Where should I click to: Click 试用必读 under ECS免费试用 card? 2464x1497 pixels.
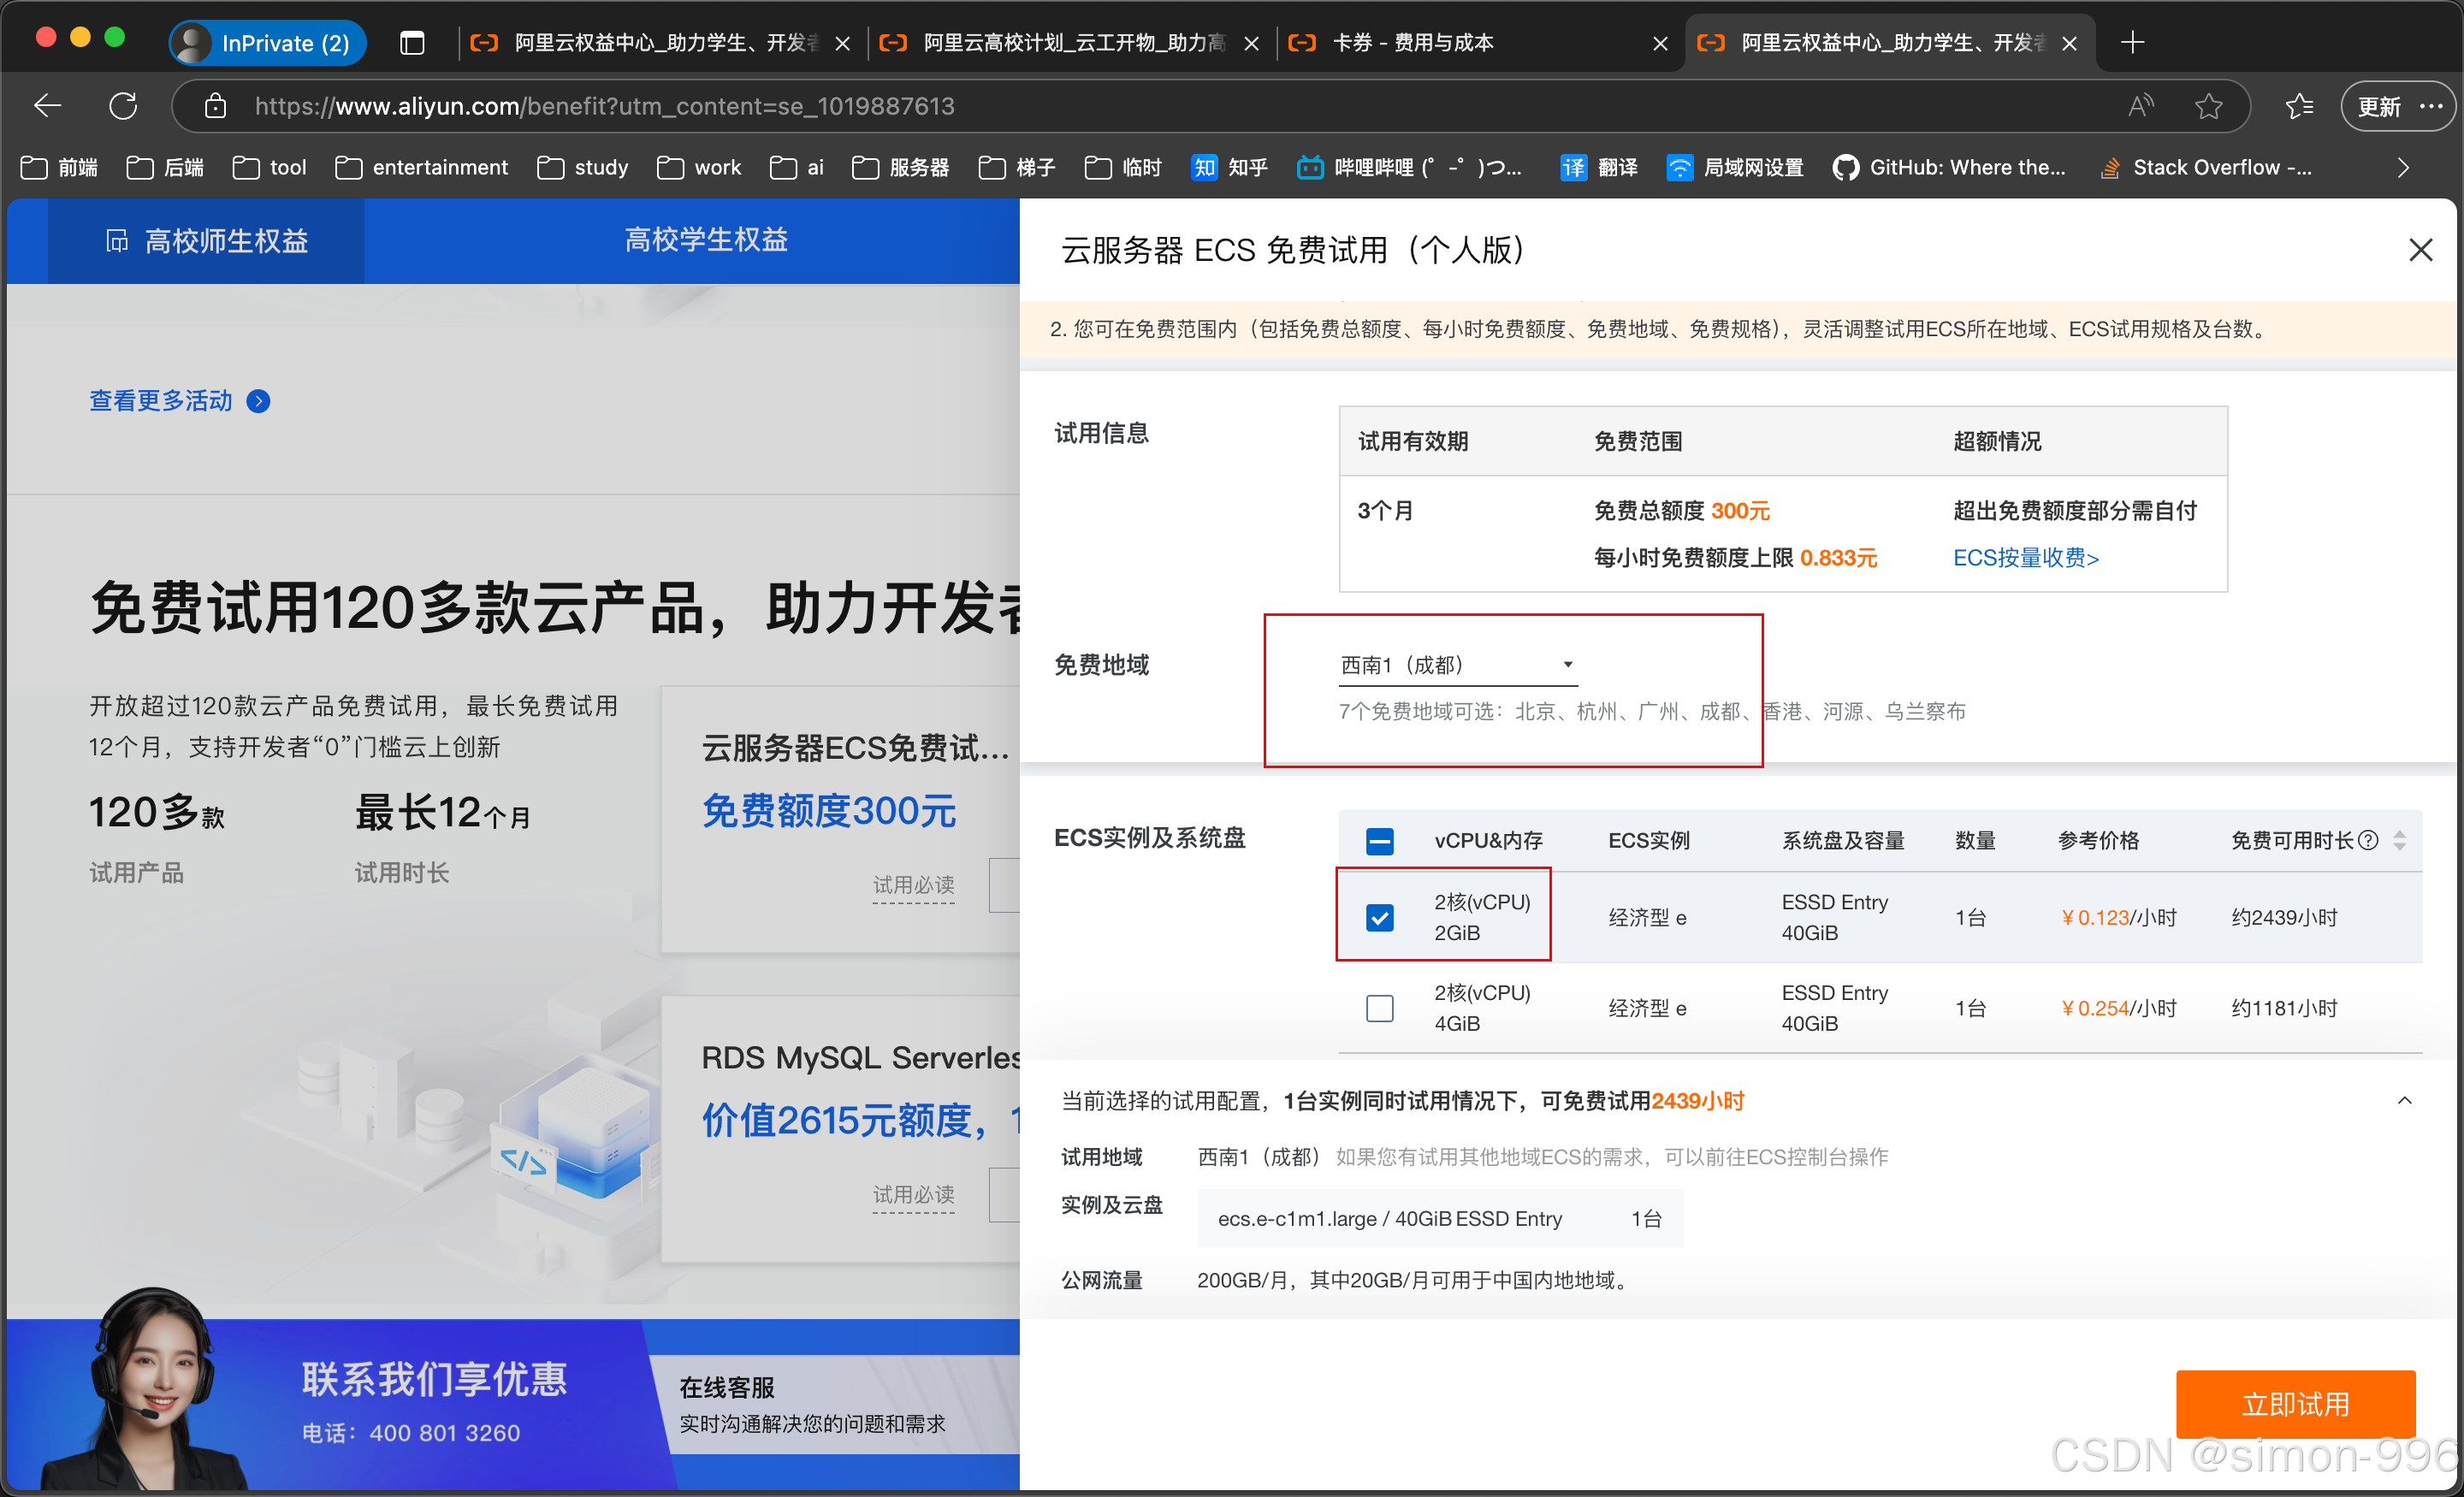[913, 885]
